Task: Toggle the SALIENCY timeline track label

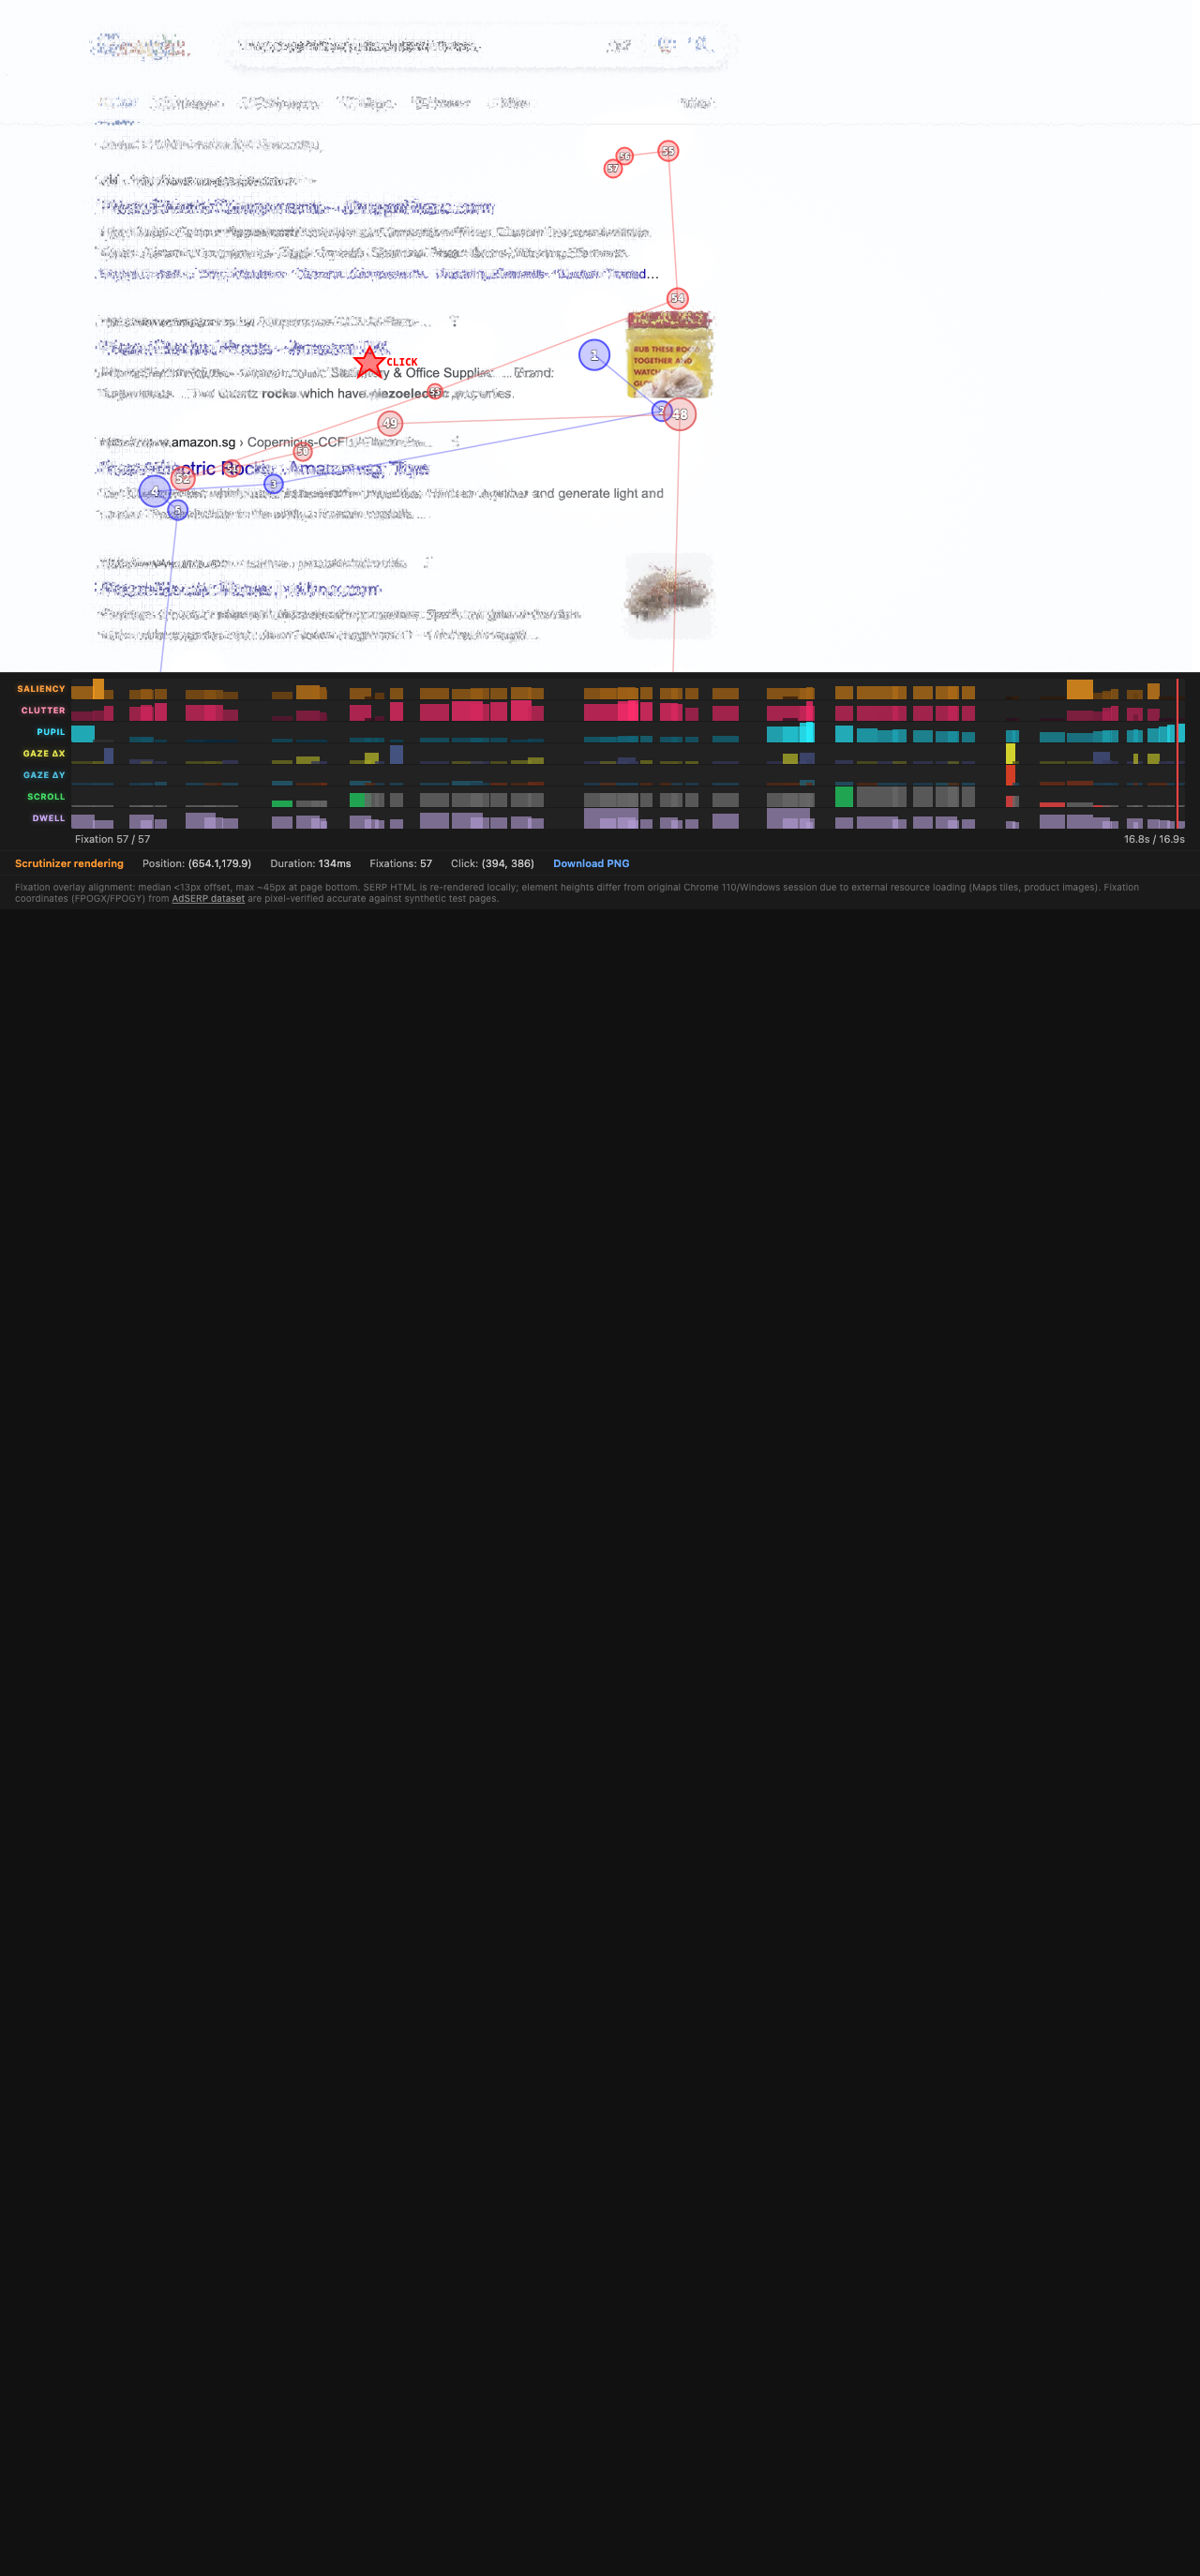Action: click(x=41, y=689)
